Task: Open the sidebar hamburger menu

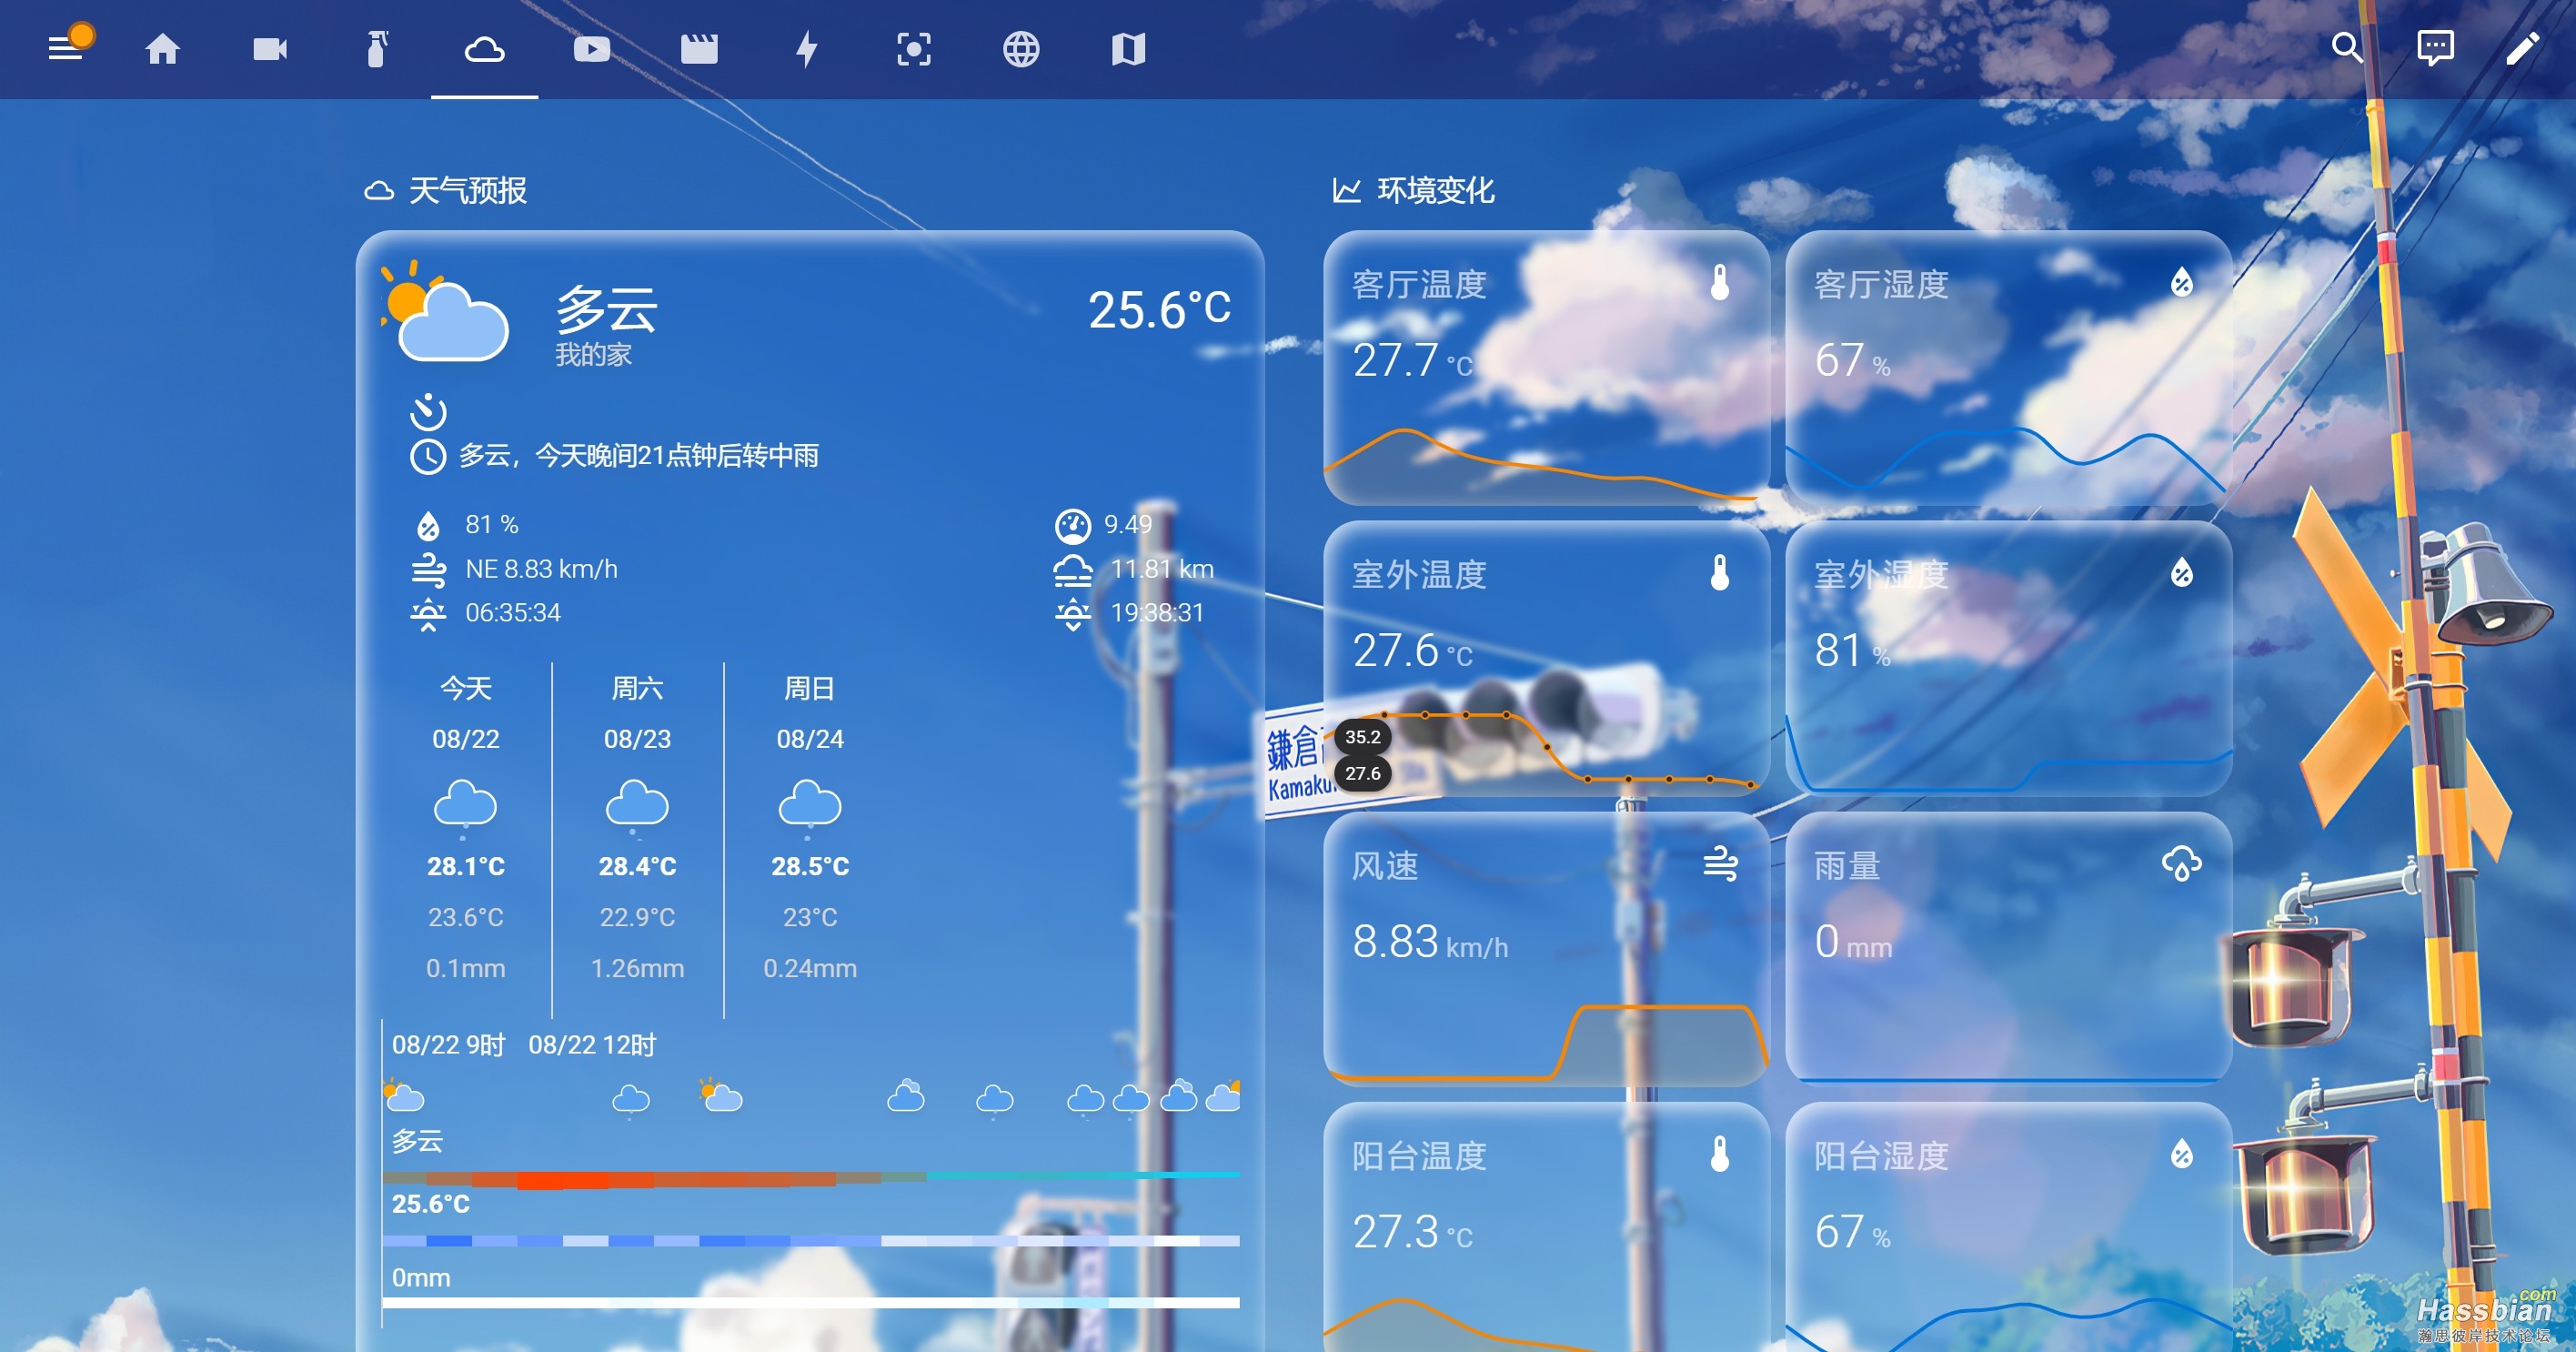Action: pyautogui.click(x=66, y=48)
